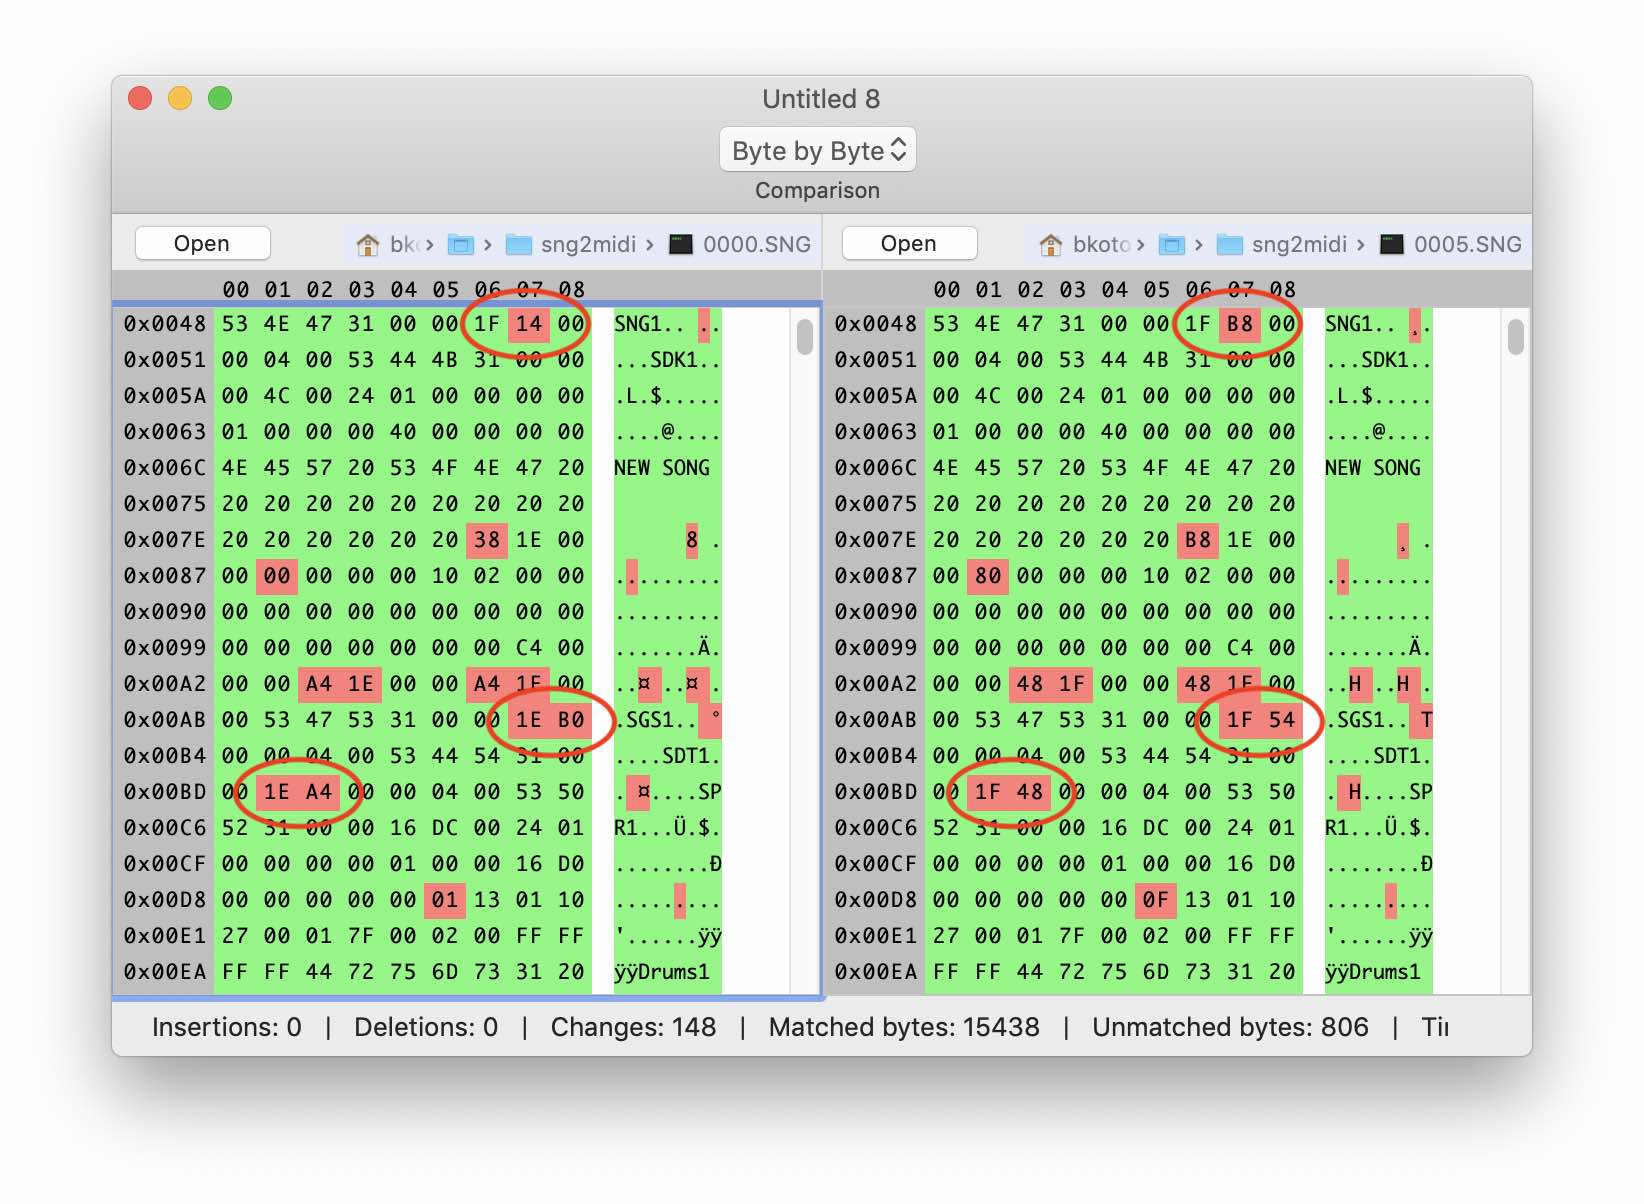The width and height of the screenshot is (1644, 1204).
Task: Select changed byte 80 on row 0x0087 of 0005.SNG
Action: point(988,576)
